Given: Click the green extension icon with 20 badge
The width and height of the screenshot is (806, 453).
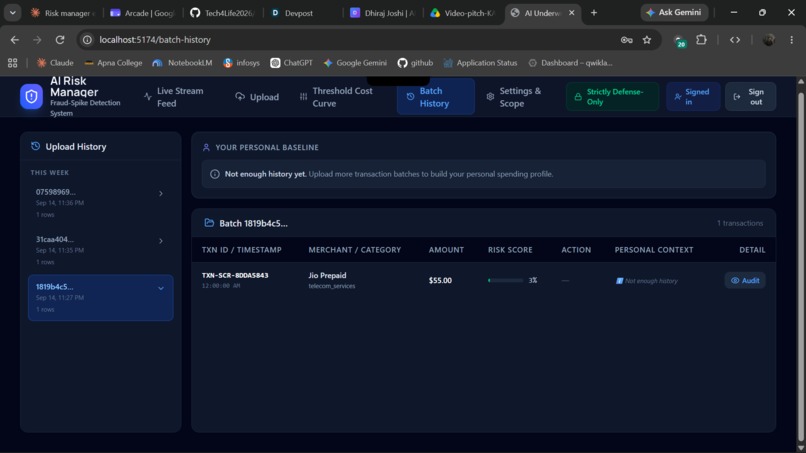Looking at the screenshot, I should tap(679, 41).
